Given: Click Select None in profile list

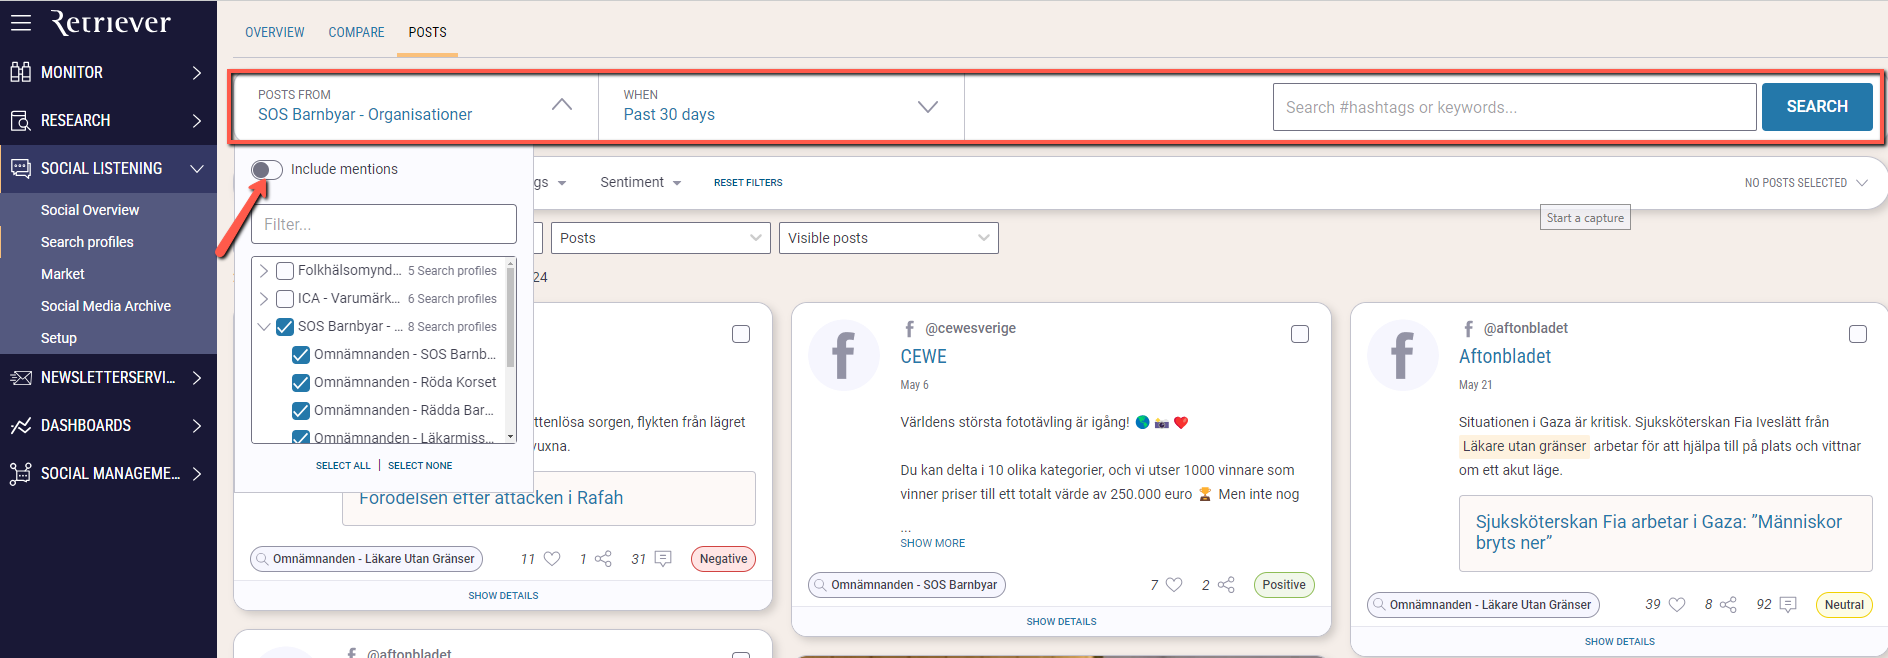Looking at the screenshot, I should click(x=420, y=466).
